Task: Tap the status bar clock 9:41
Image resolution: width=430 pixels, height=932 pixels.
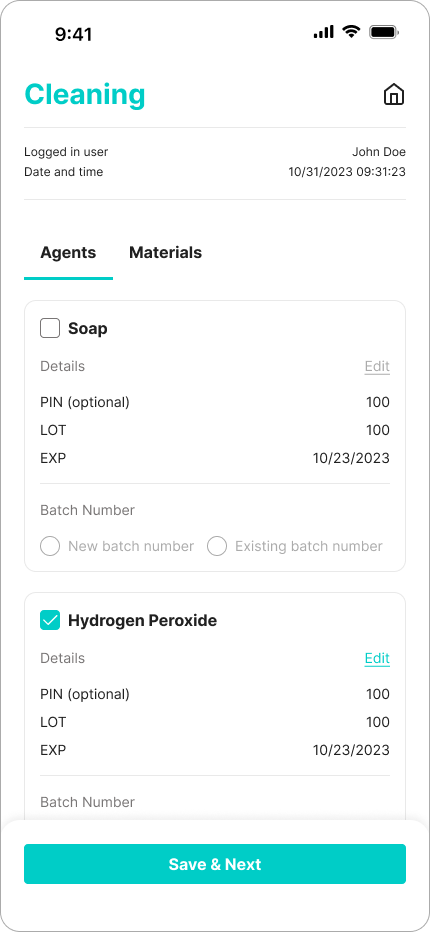Action: tap(74, 34)
